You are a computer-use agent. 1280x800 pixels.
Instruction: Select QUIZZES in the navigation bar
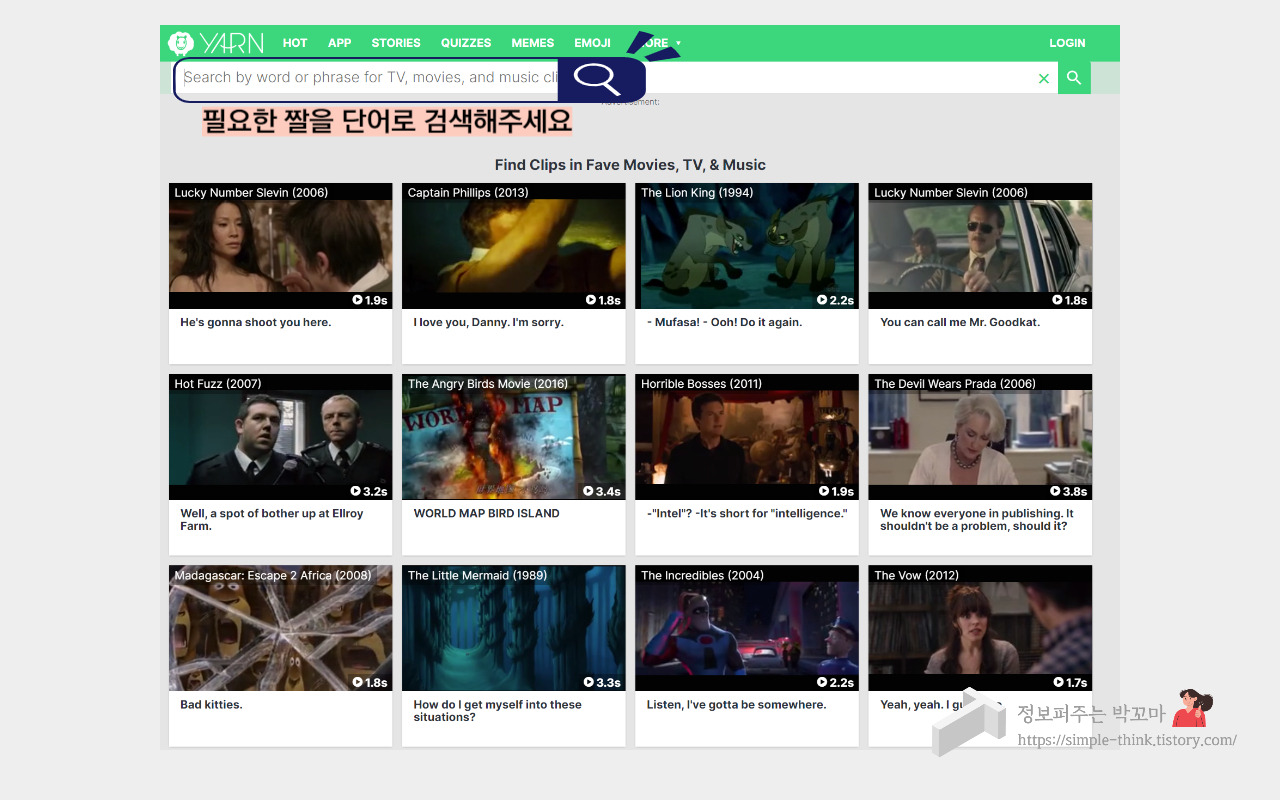point(466,43)
